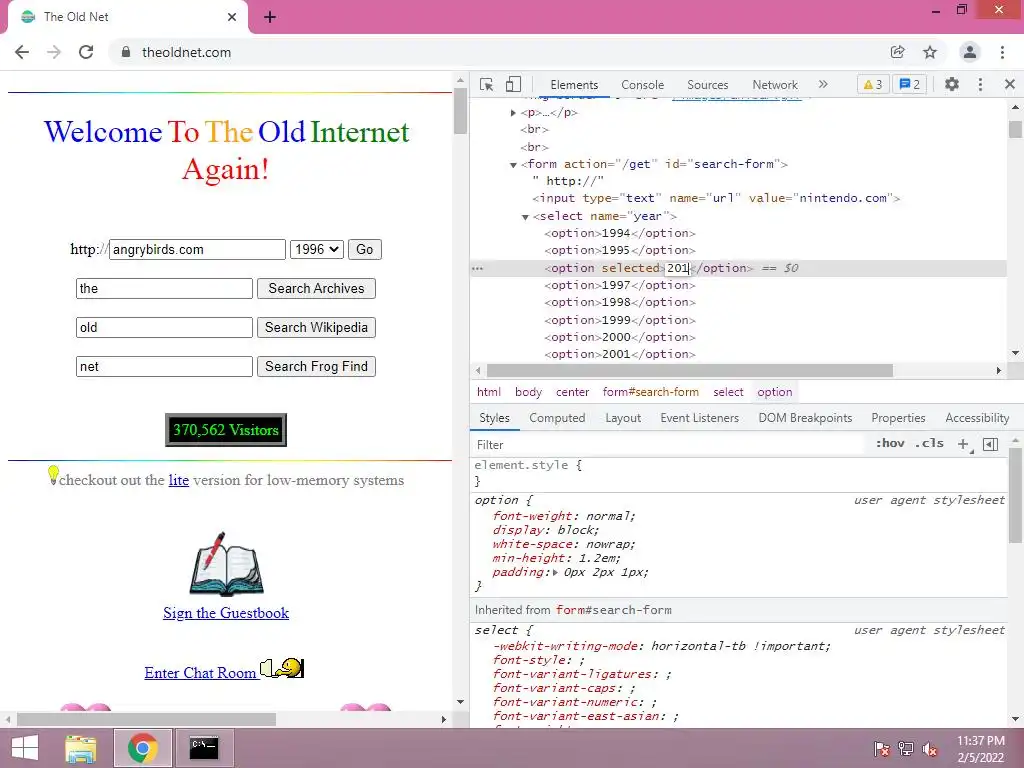Open DevTools customize three-dot menu

click(980, 84)
